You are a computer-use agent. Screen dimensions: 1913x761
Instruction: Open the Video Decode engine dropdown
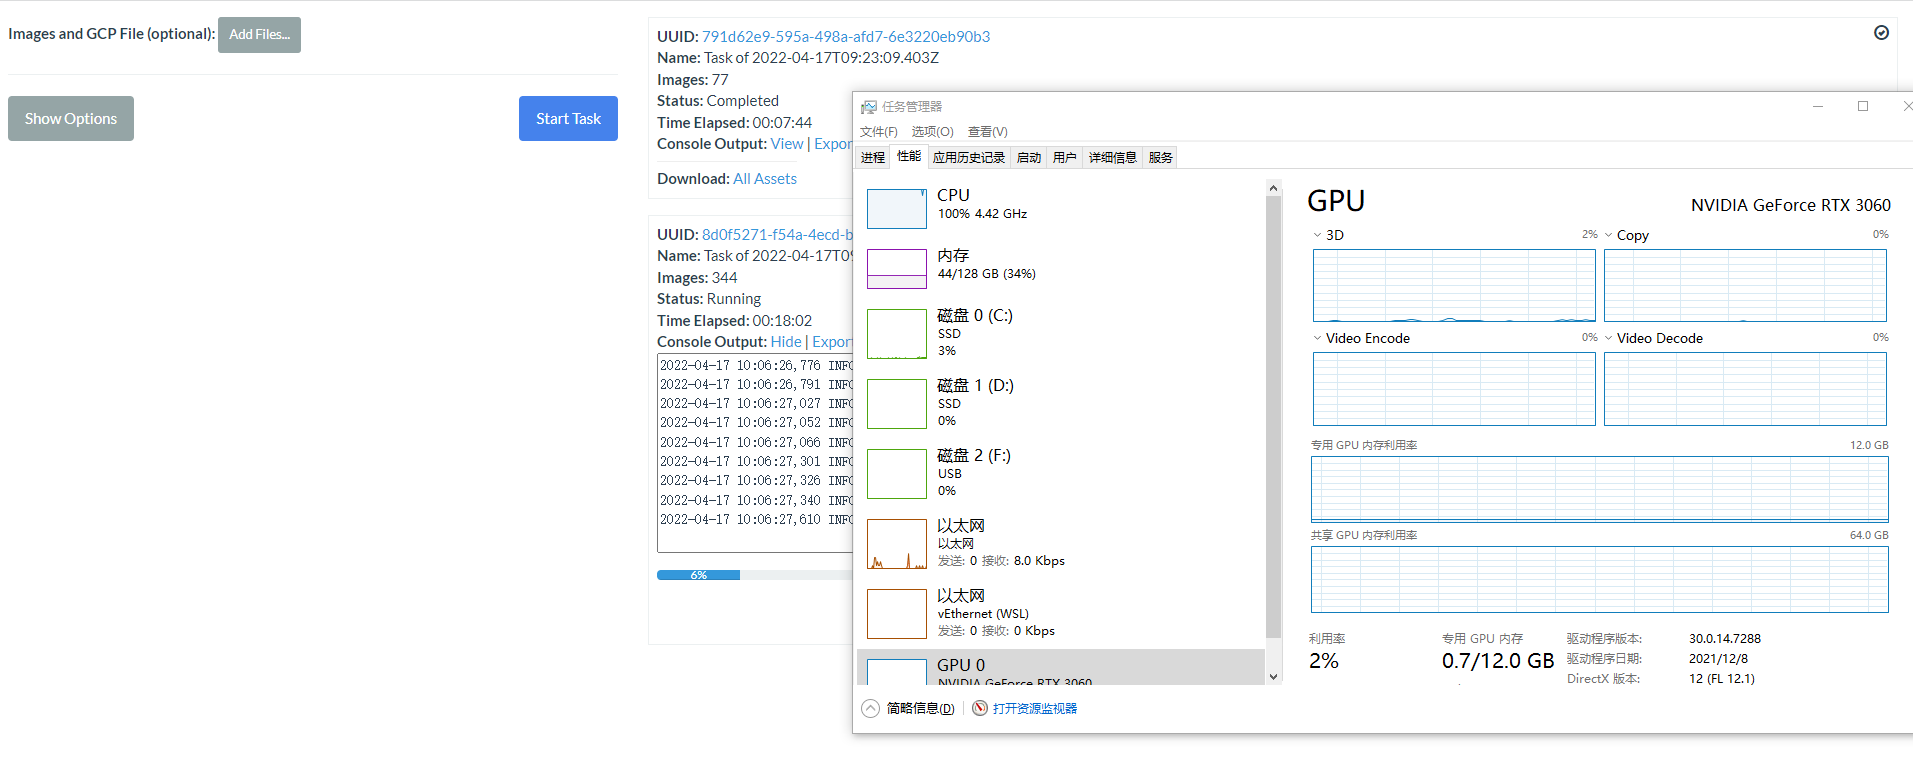coord(1609,338)
